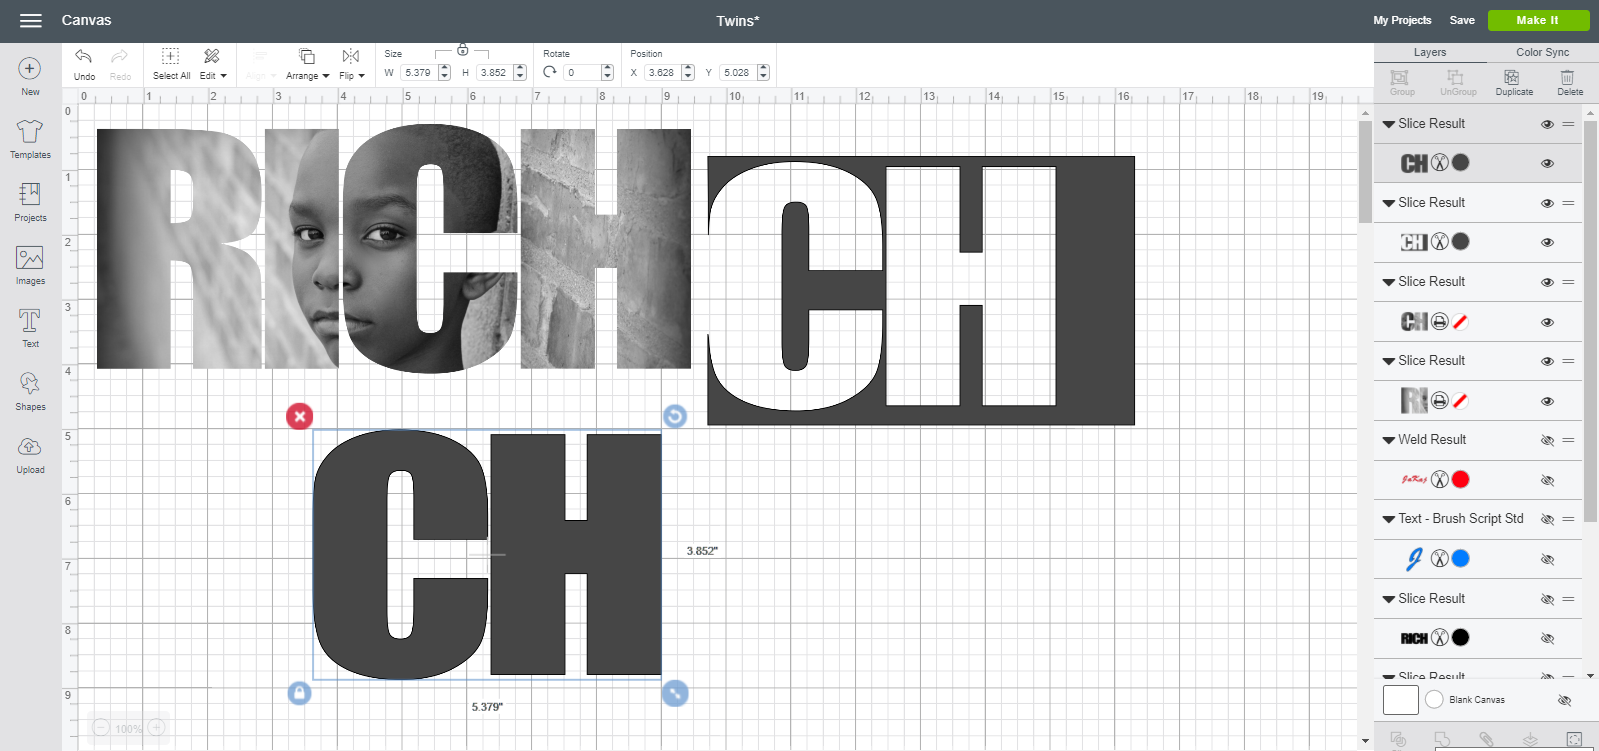Screen dimensions: 1599x751
Task: Click the lock handle on selected shape
Action: 299,693
